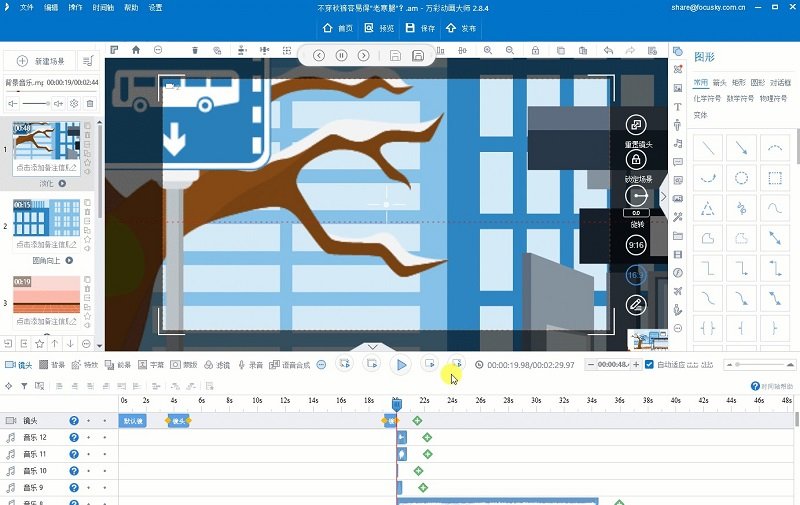The width and height of the screenshot is (800, 505).
Task: Toggle the 自动适应 checkbox
Action: pos(649,365)
